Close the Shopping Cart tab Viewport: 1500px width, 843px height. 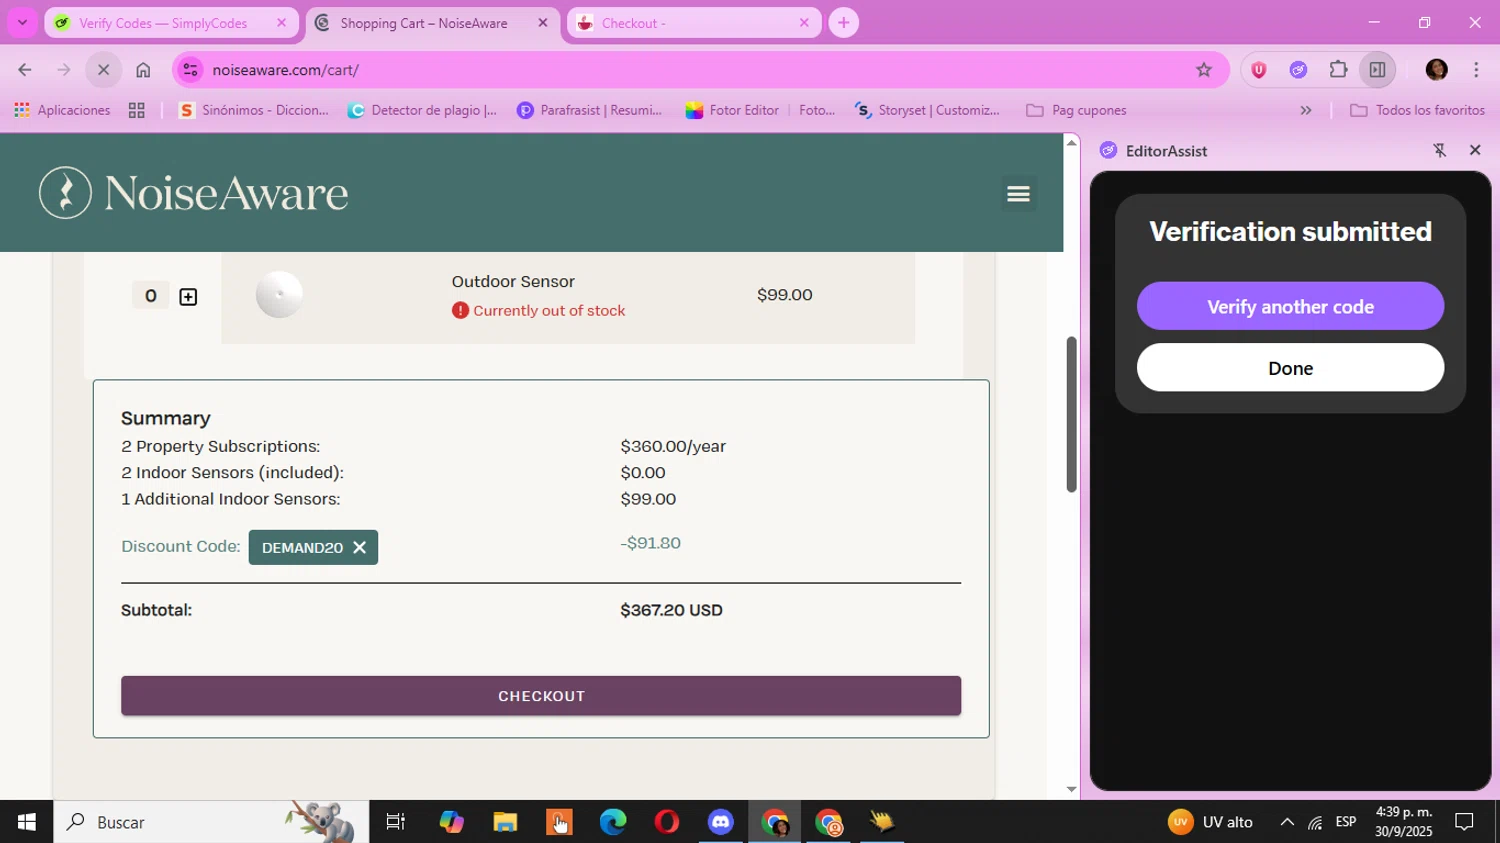tap(543, 23)
